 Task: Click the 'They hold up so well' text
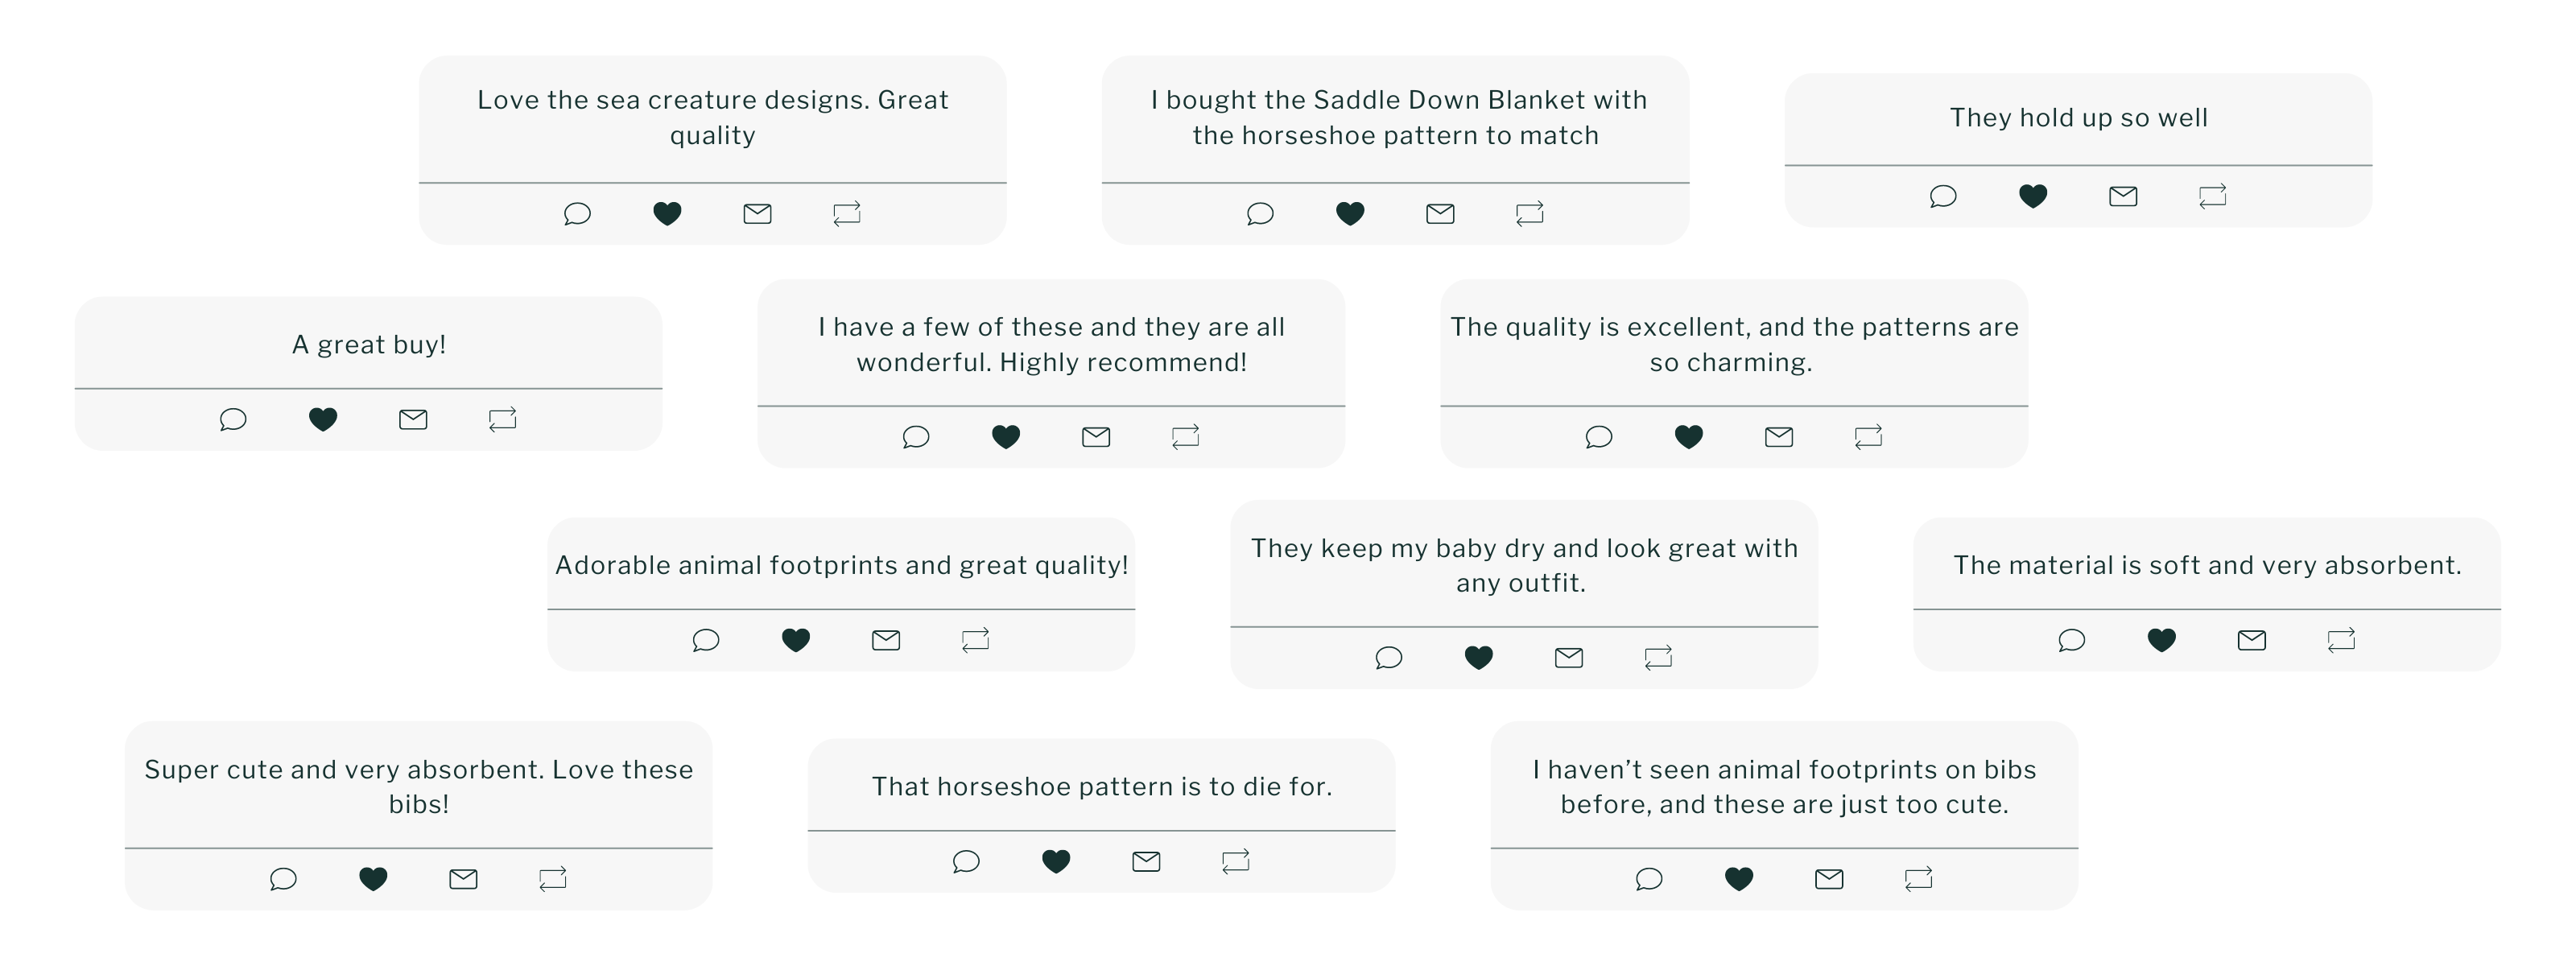[x=2078, y=118]
